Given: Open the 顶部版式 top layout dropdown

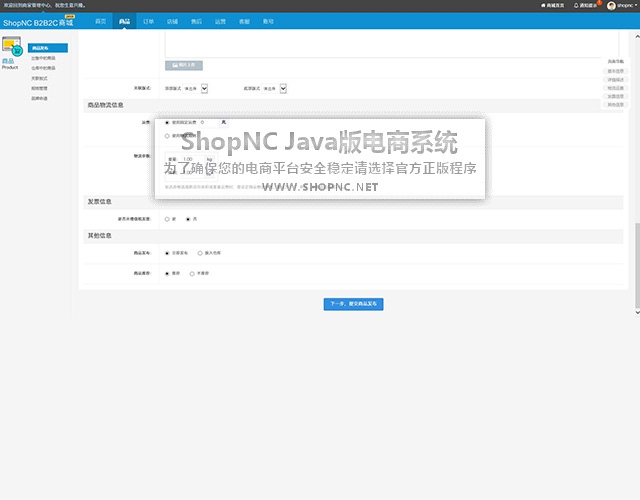Looking at the screenshot, I should click(196, 89).
